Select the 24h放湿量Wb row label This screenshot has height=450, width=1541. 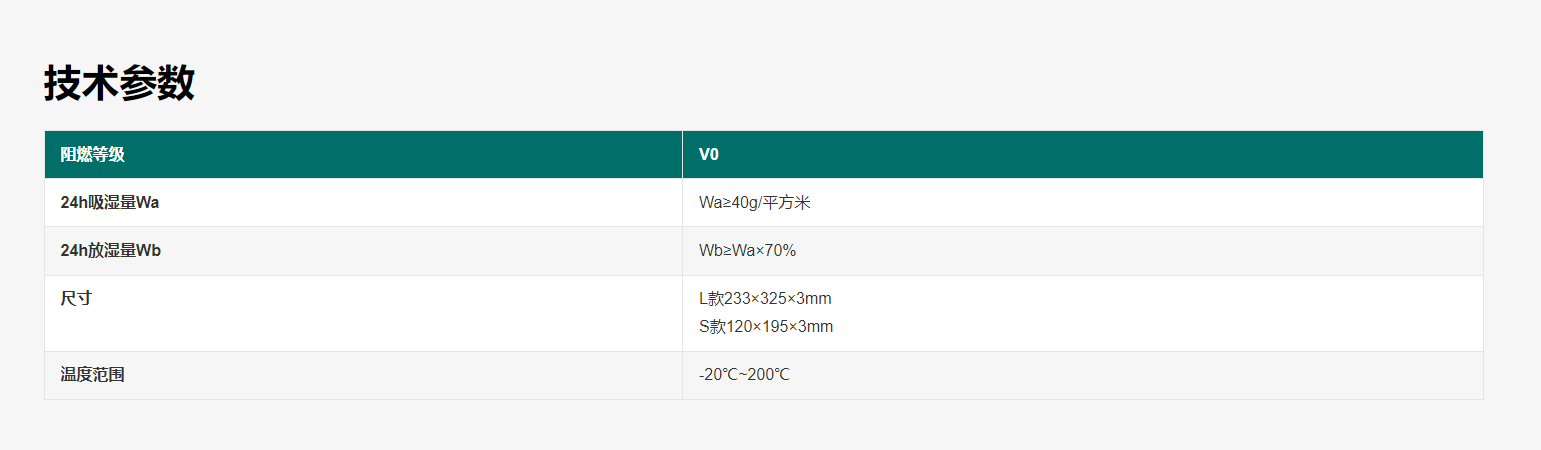click(111, 250)
